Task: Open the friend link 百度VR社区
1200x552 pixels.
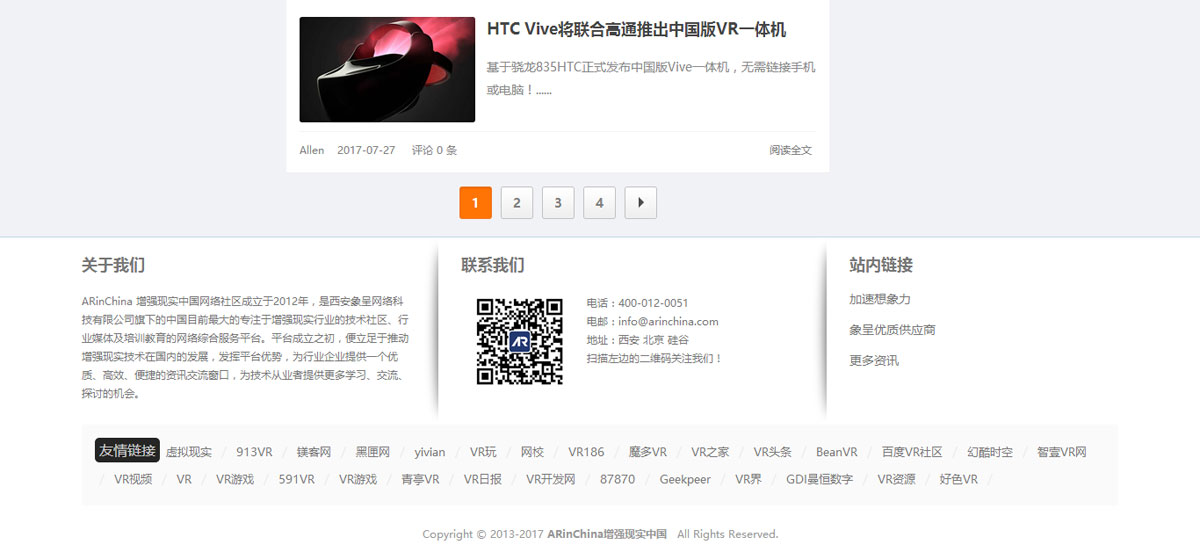Action: pos(912,452)
